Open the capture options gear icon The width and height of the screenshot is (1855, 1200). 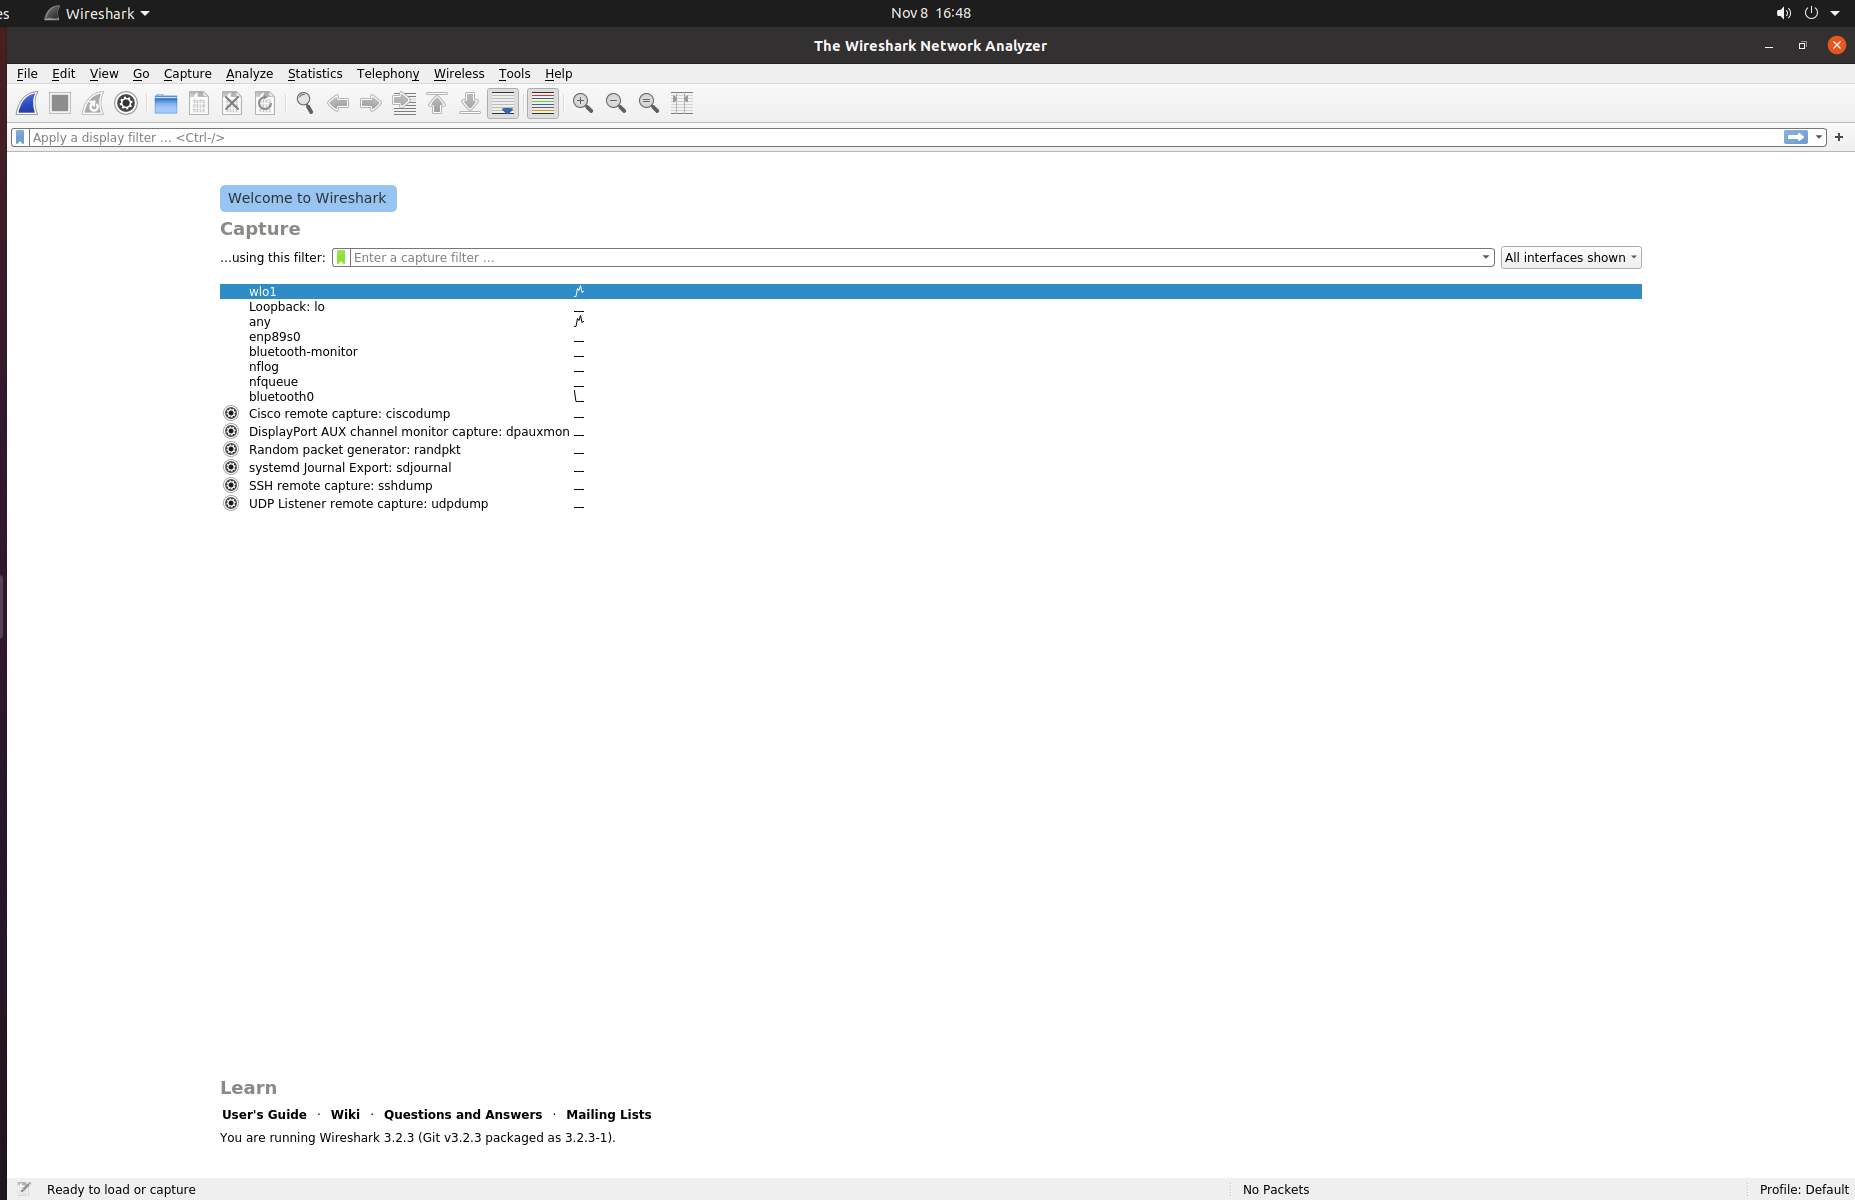[126, 103]
